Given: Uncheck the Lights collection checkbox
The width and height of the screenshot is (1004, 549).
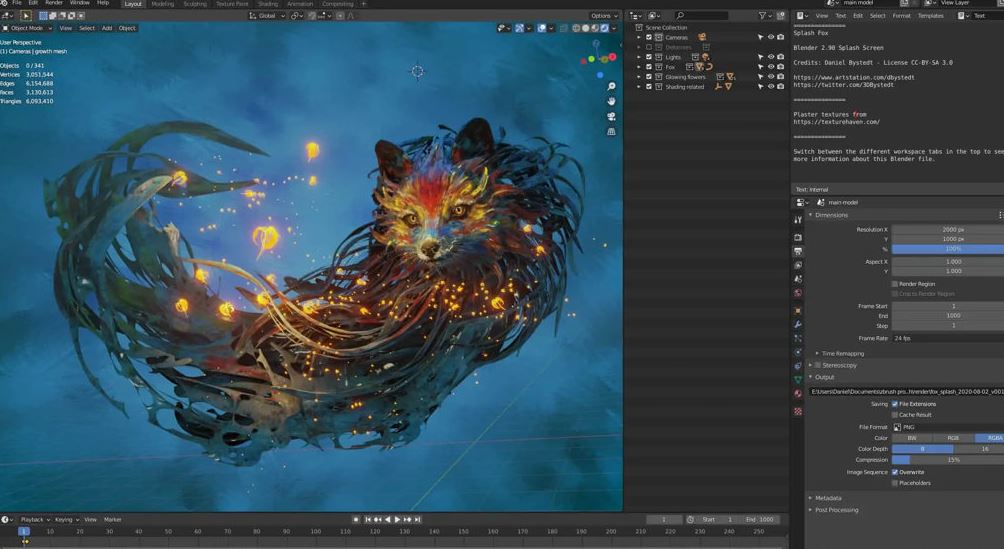Looking at the screenshot, I should coord(649,57).
